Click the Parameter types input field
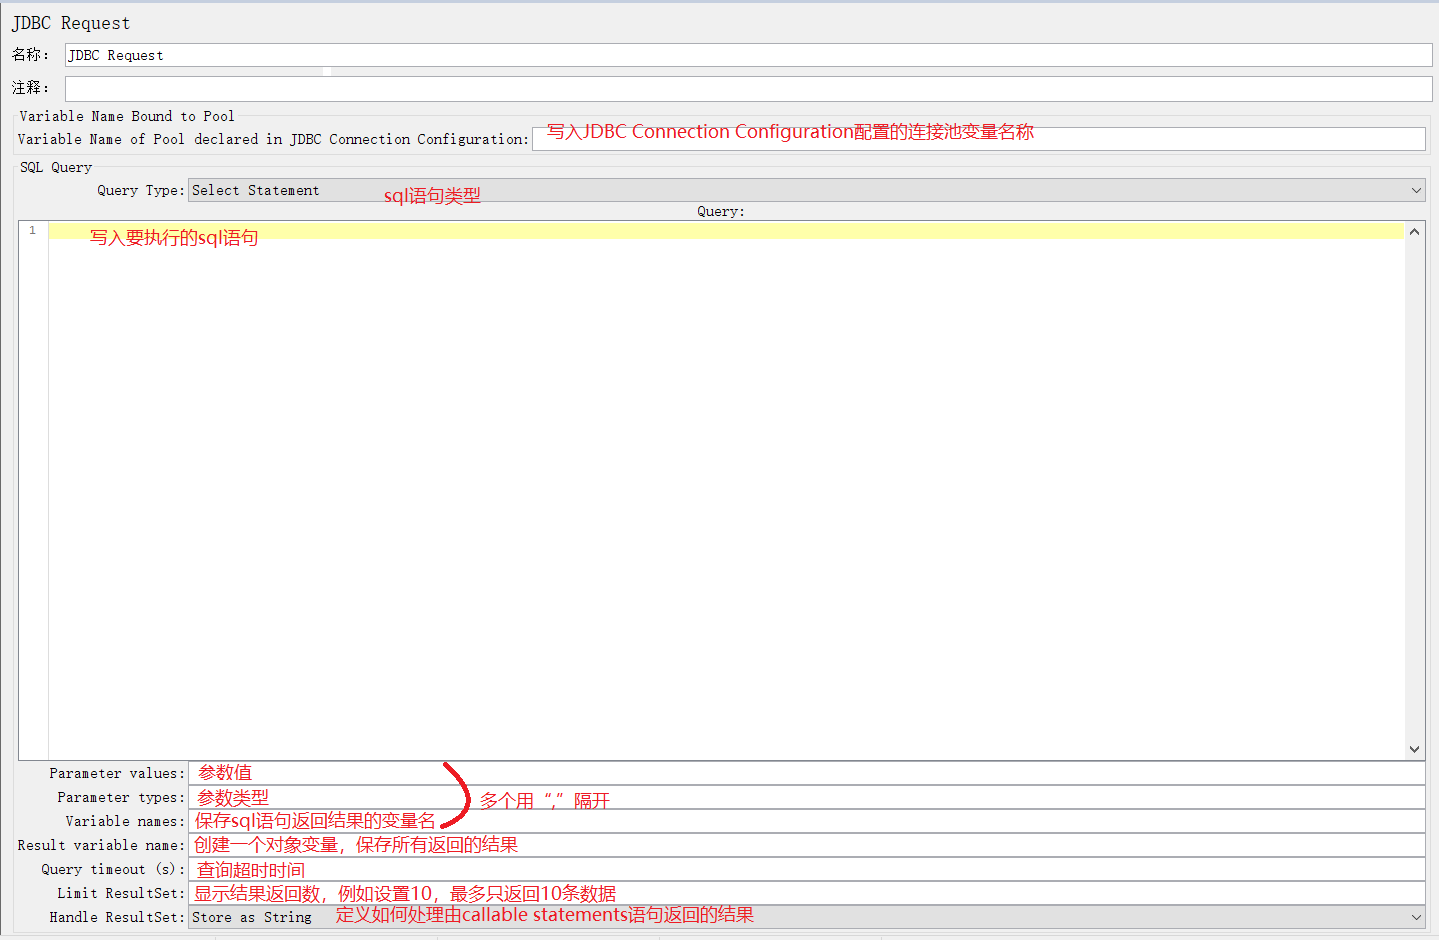1439x940 pixels. (806, 797)
